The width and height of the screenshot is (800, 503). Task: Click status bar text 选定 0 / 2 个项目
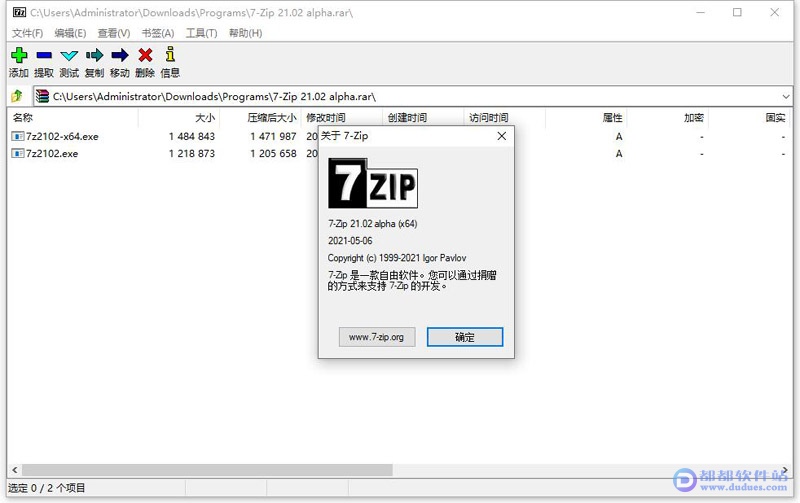(x=46, y=488)
